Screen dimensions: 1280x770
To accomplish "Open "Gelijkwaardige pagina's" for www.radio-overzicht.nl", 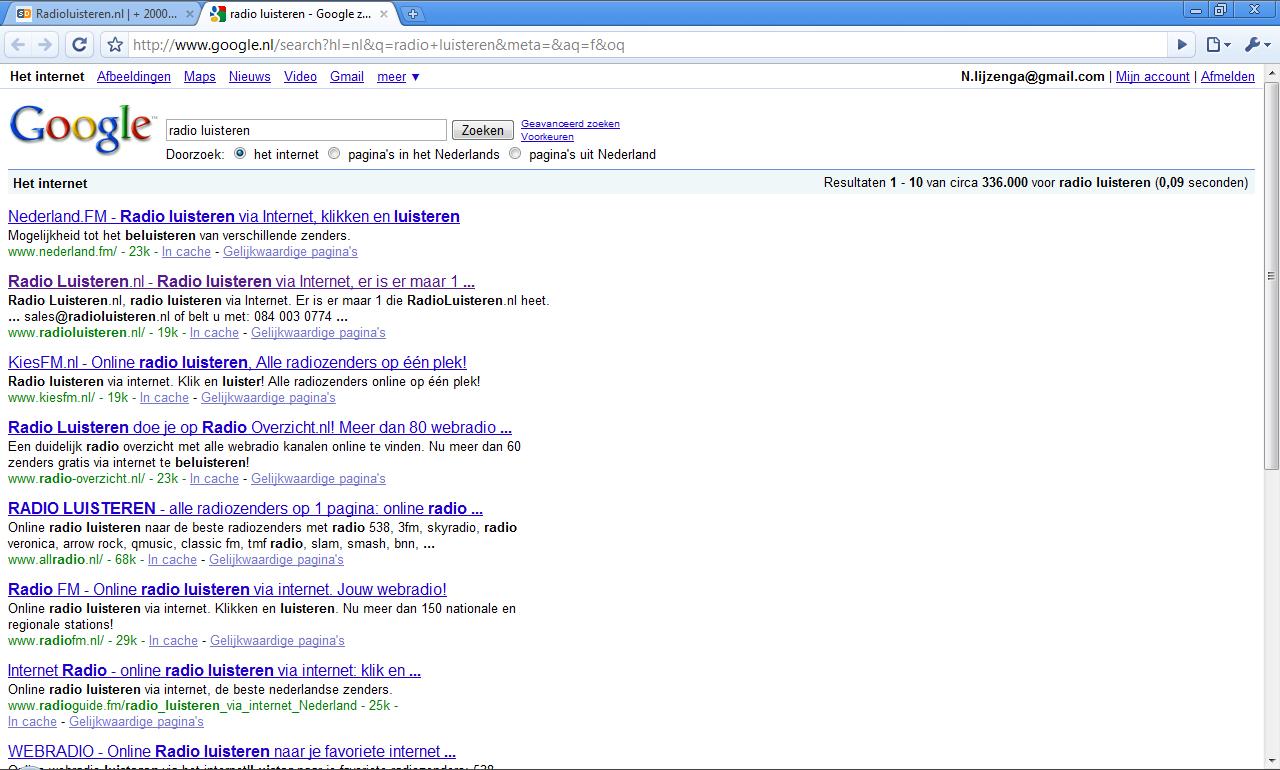I will point(318,479).
